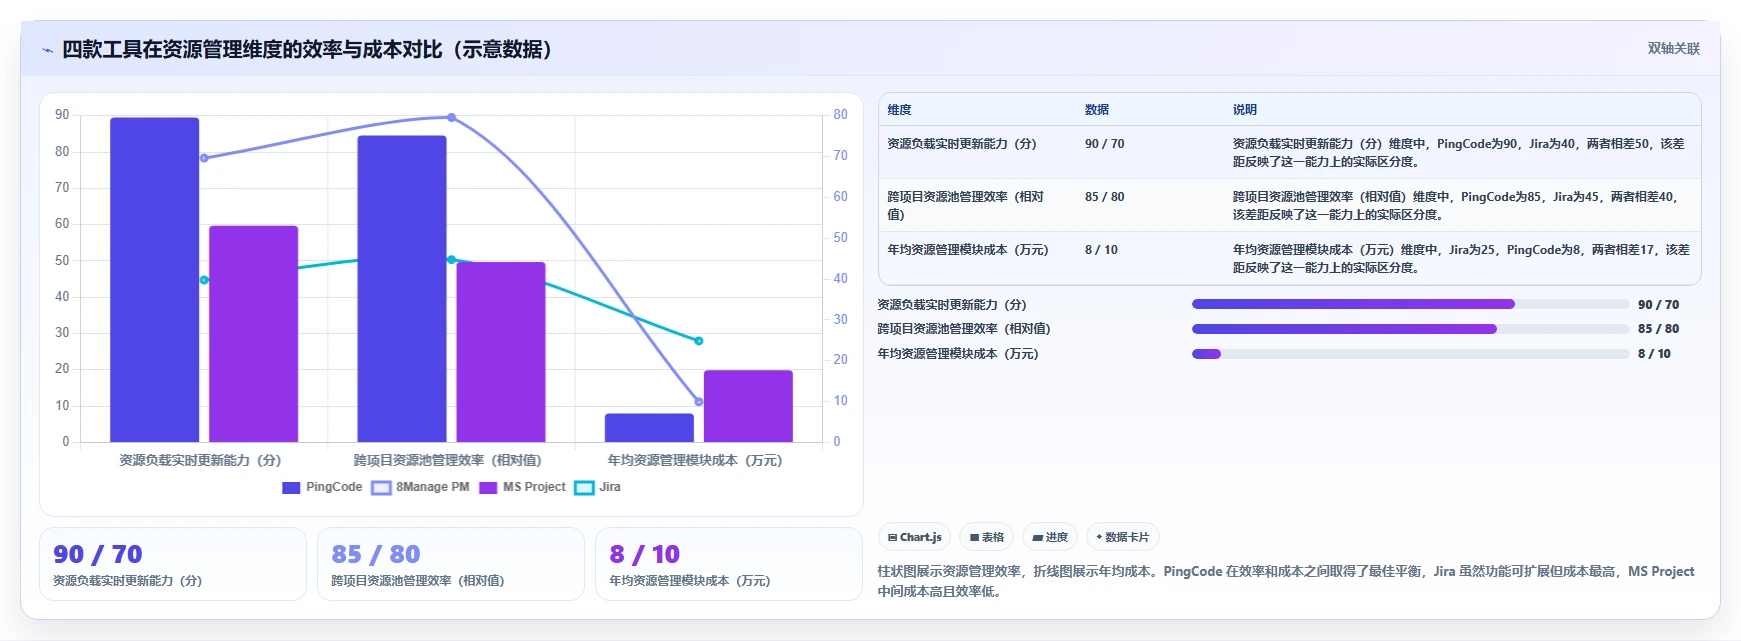The height and width of the screenshot is (641, 1741).
Task: Click progress bar for 年均资源管理模块成本
Action: 1410,354
